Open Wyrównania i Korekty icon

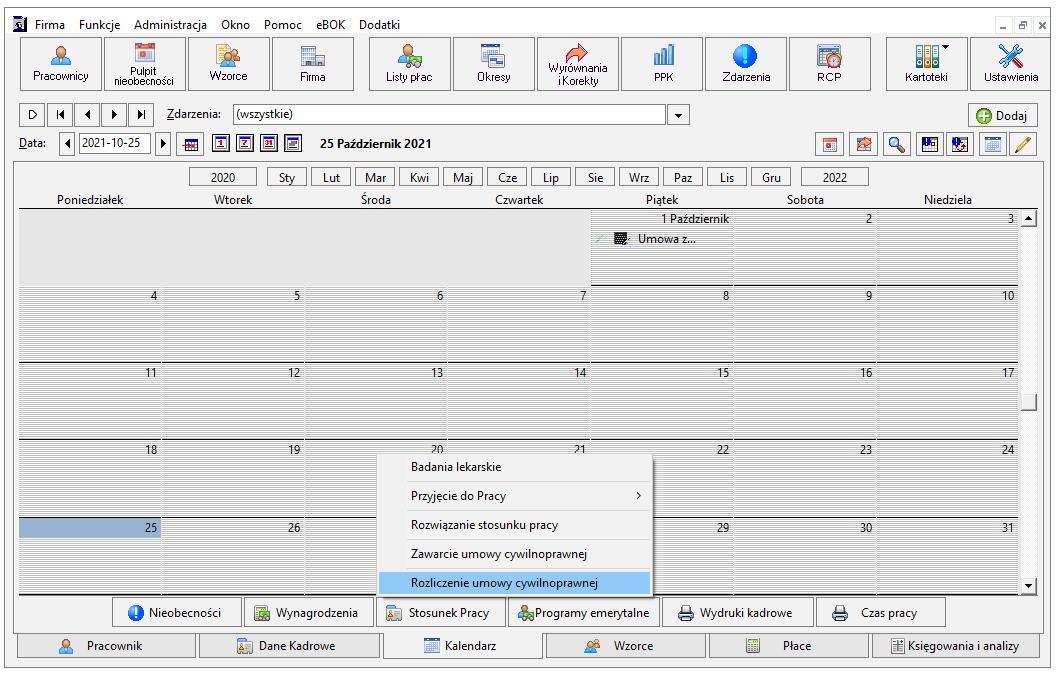(578, 64)
